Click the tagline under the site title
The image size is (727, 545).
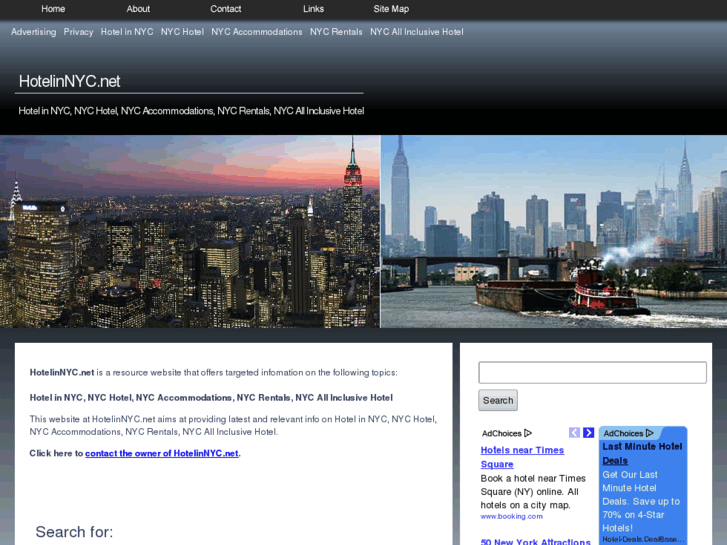(191, 111)
